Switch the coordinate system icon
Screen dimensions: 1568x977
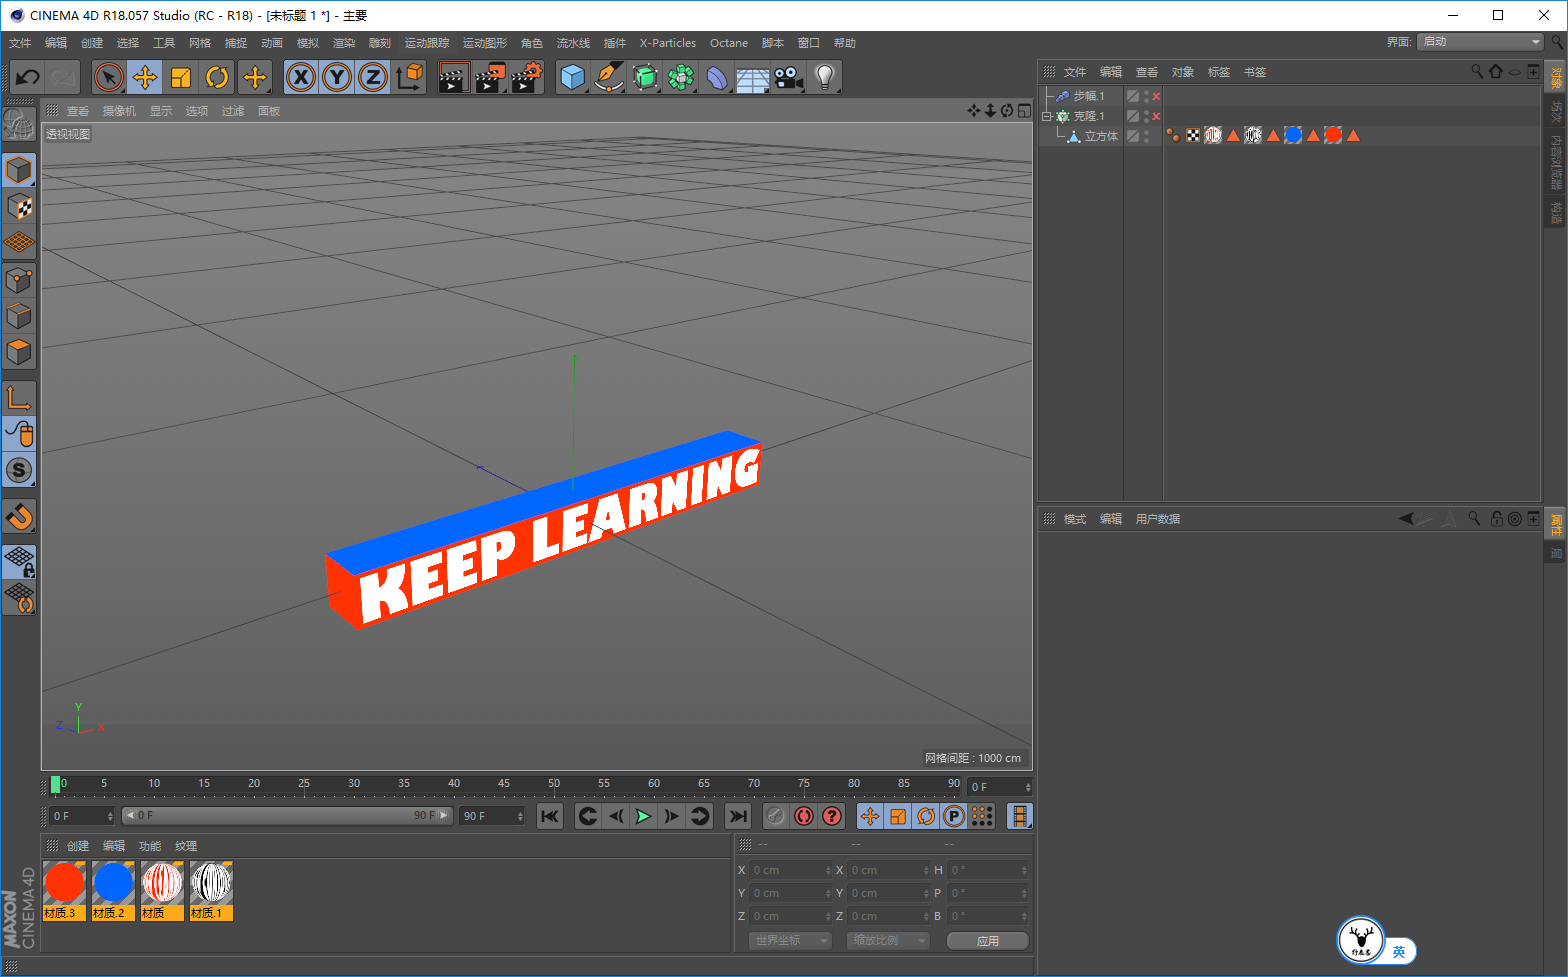[409, 77]
